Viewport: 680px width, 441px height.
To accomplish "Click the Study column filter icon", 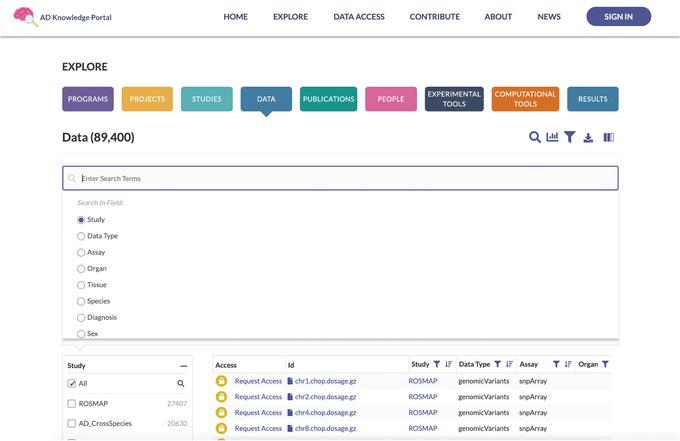I will 437,365.
